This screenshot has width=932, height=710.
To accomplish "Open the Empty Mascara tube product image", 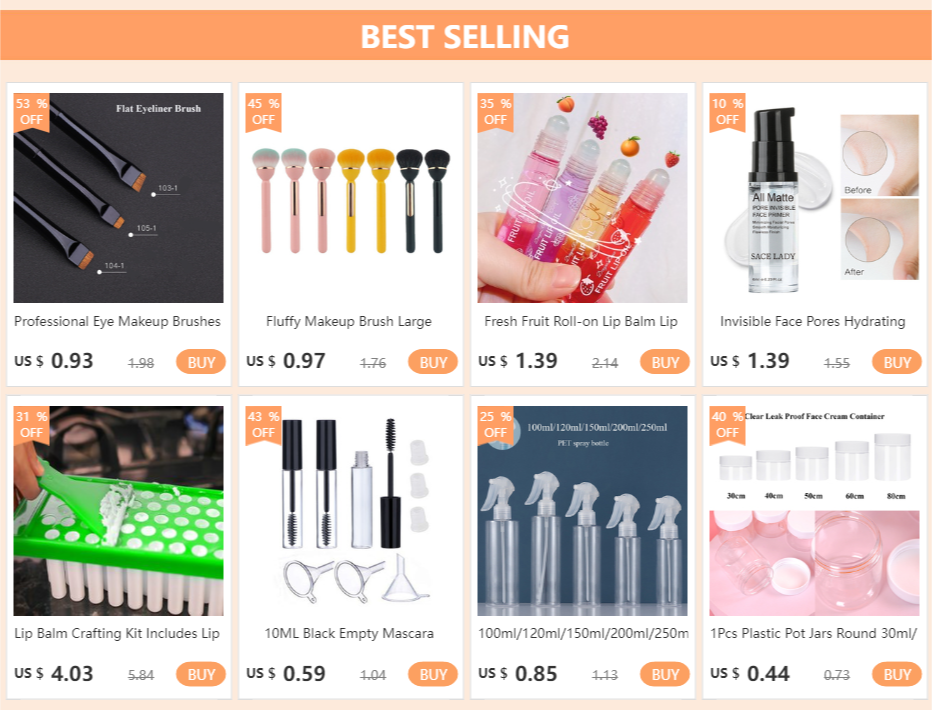I will tap(351, 511).
